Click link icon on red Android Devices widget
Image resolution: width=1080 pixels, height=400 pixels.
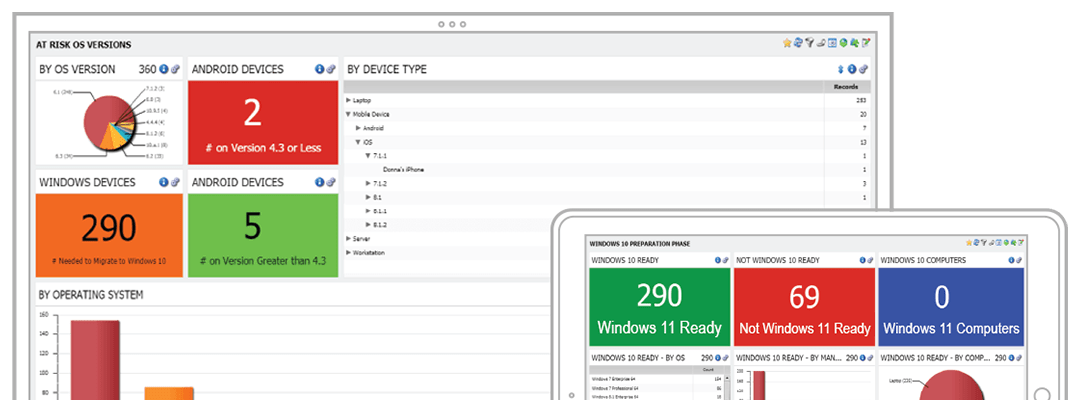click(x=331, y=69)
